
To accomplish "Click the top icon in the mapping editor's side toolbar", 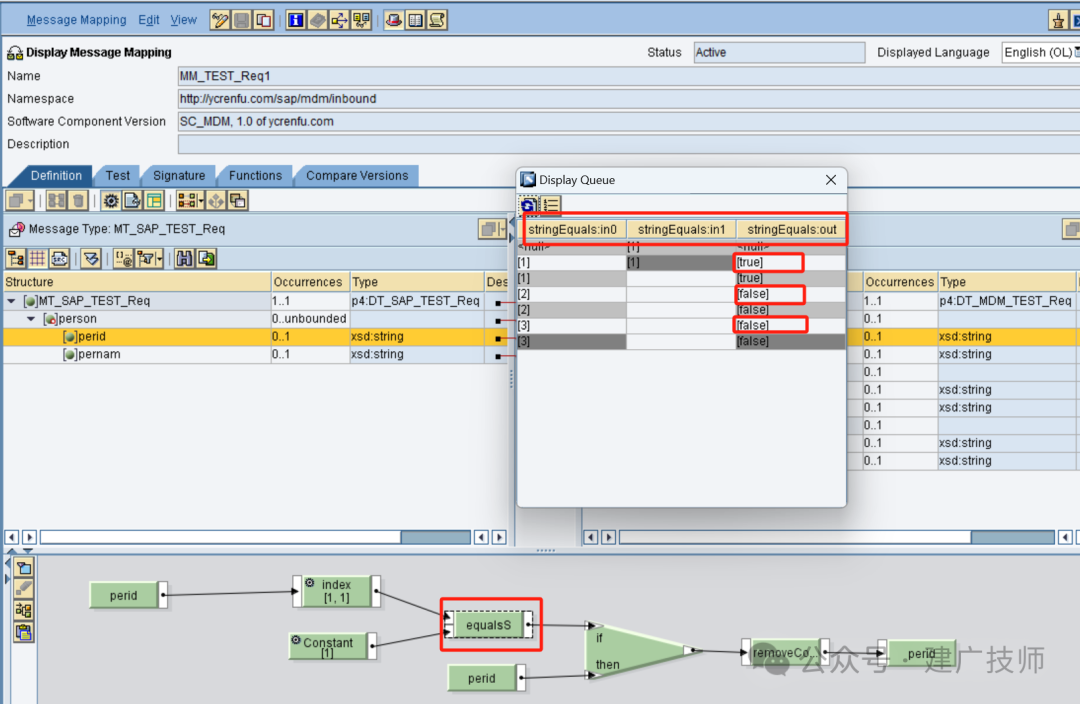I will pos(24,568).
